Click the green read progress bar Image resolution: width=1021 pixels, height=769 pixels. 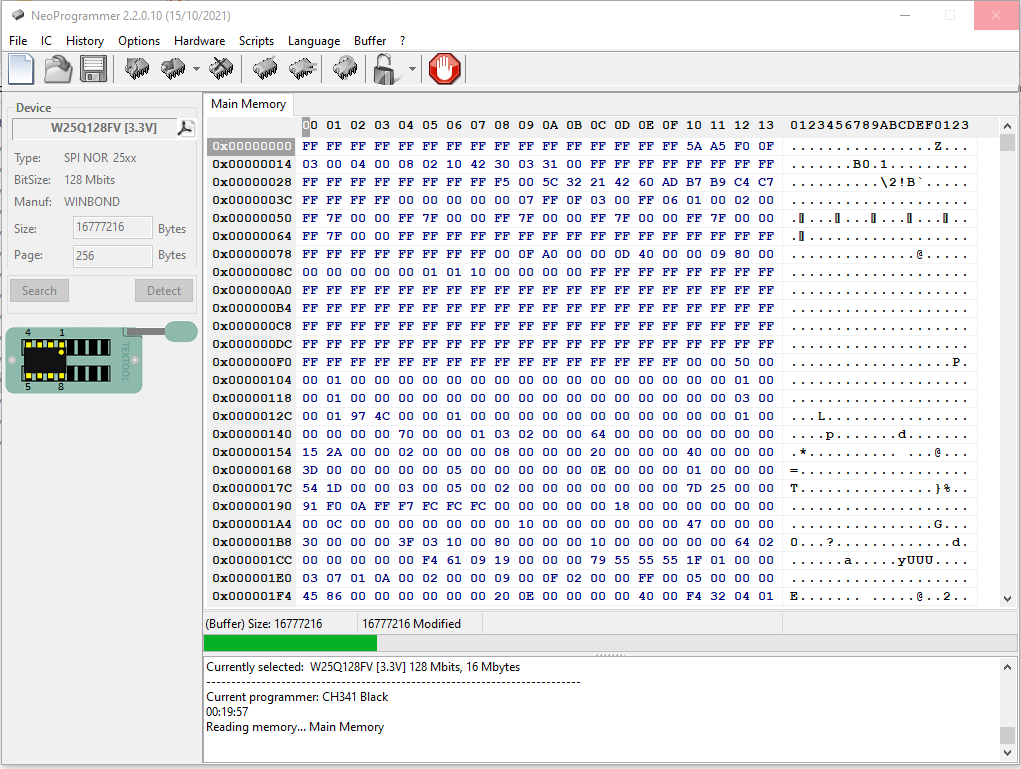pos(290,643)
